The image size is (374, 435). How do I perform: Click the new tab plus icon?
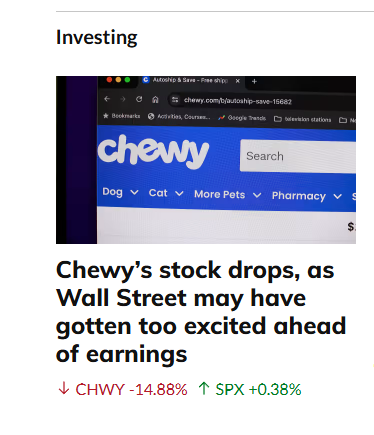click(254, 81)
